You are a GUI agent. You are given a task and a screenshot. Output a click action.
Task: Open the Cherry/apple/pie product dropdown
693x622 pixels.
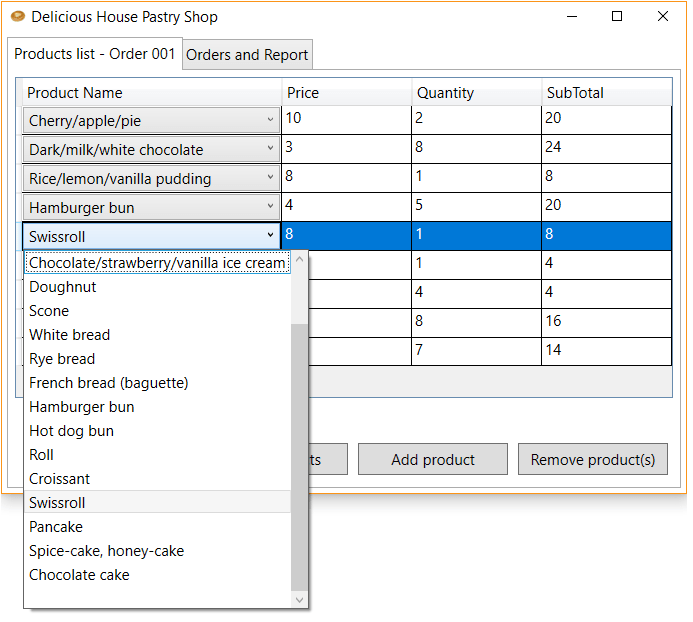pos(270,121)
